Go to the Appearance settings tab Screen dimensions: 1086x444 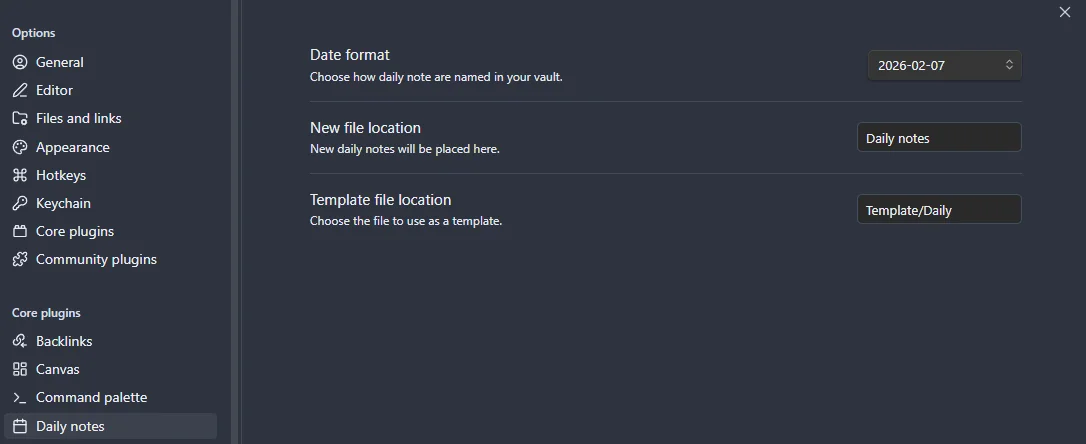point(72,147)
